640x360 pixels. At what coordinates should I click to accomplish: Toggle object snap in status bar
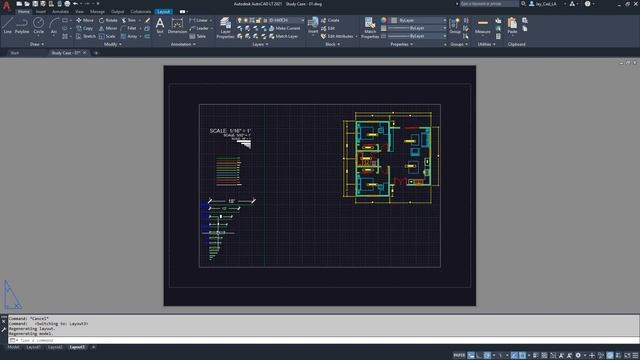(522, 356)
